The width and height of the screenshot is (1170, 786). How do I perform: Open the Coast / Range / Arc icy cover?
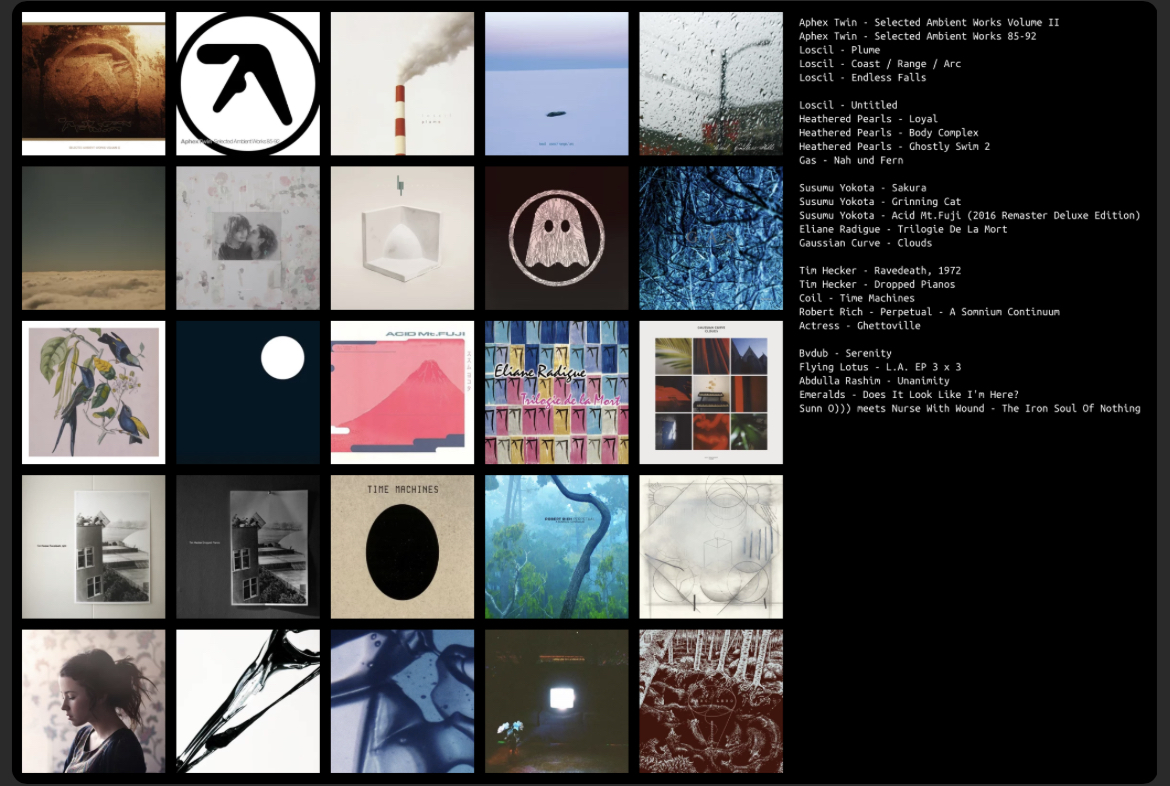coord(557,84)
